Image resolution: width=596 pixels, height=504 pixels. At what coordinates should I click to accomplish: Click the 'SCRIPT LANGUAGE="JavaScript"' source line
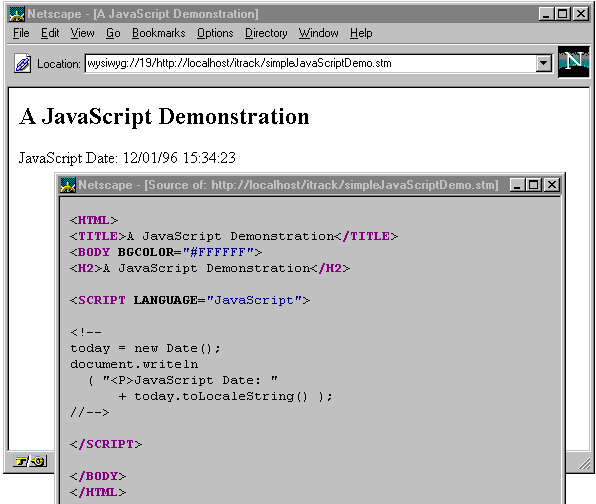tap(190, 300)
